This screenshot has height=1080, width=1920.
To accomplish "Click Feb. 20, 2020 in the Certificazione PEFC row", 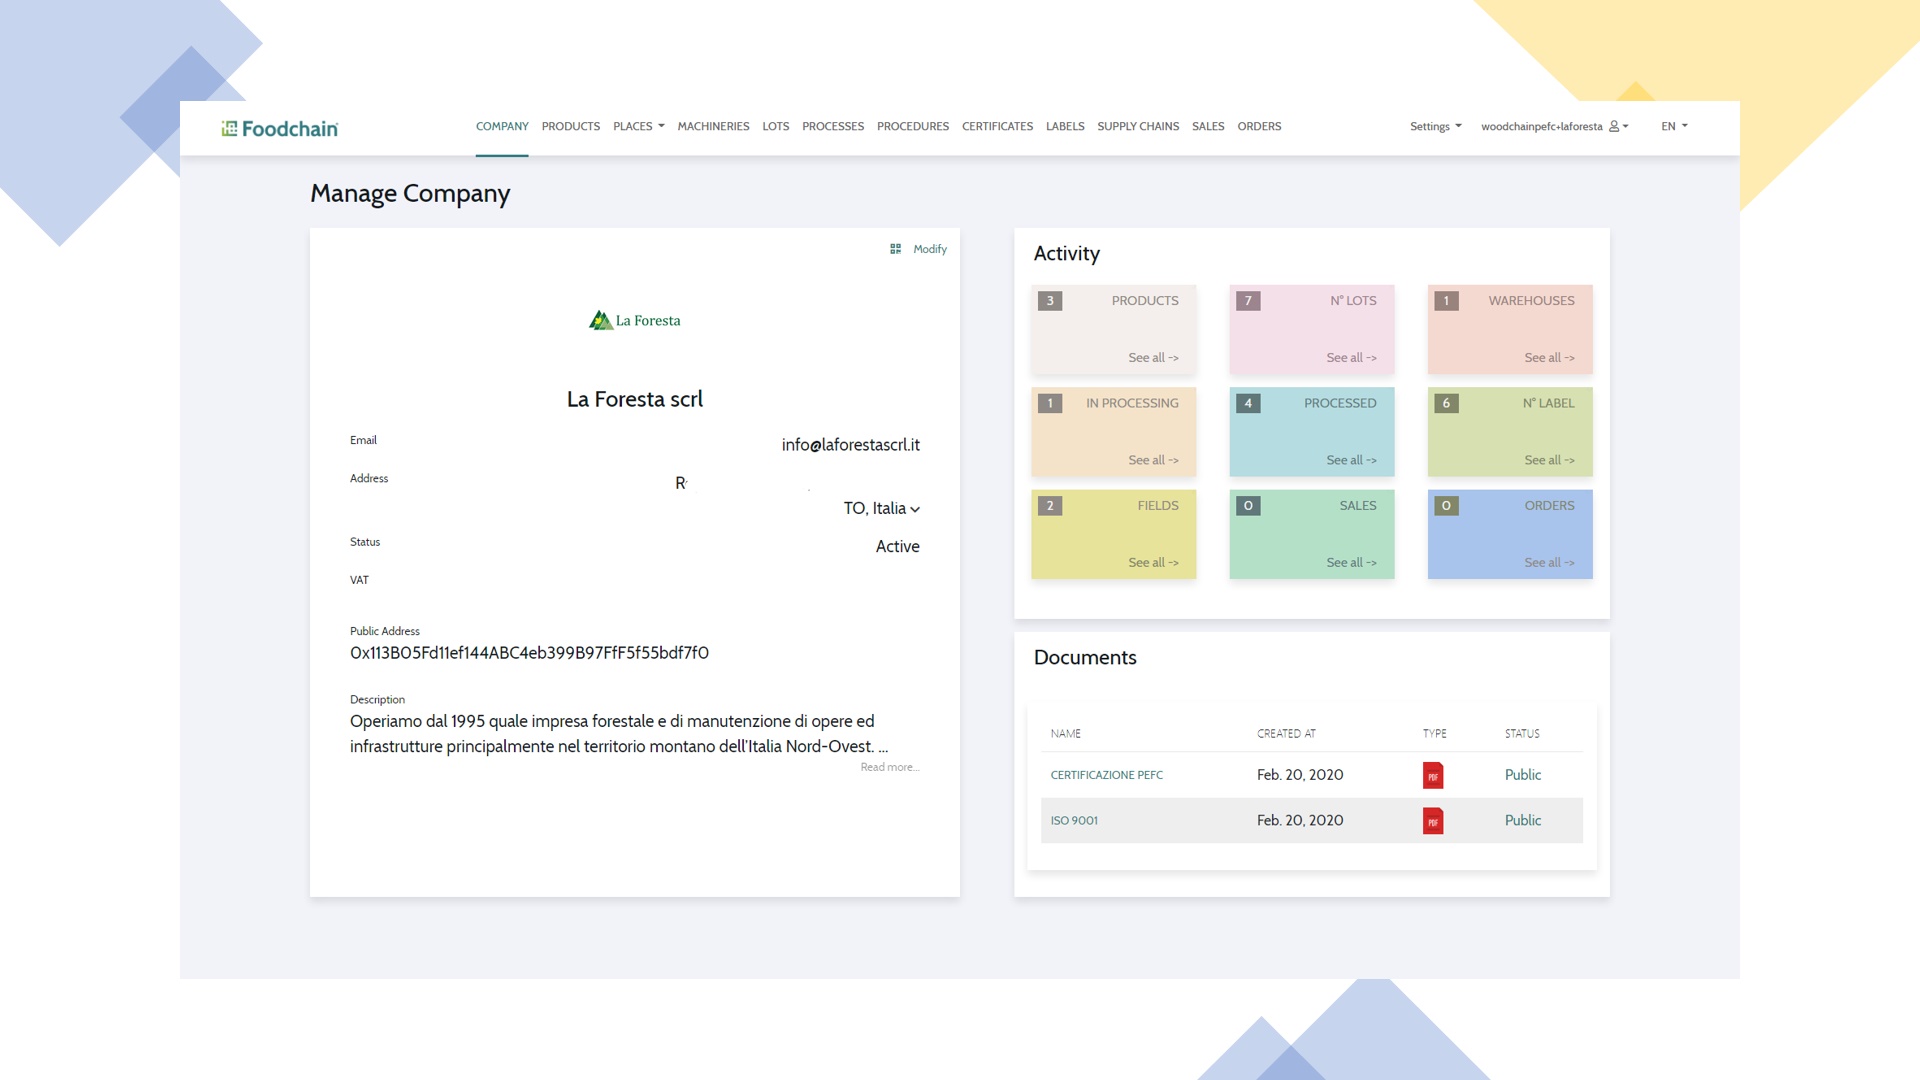I will click(1300, 775).
